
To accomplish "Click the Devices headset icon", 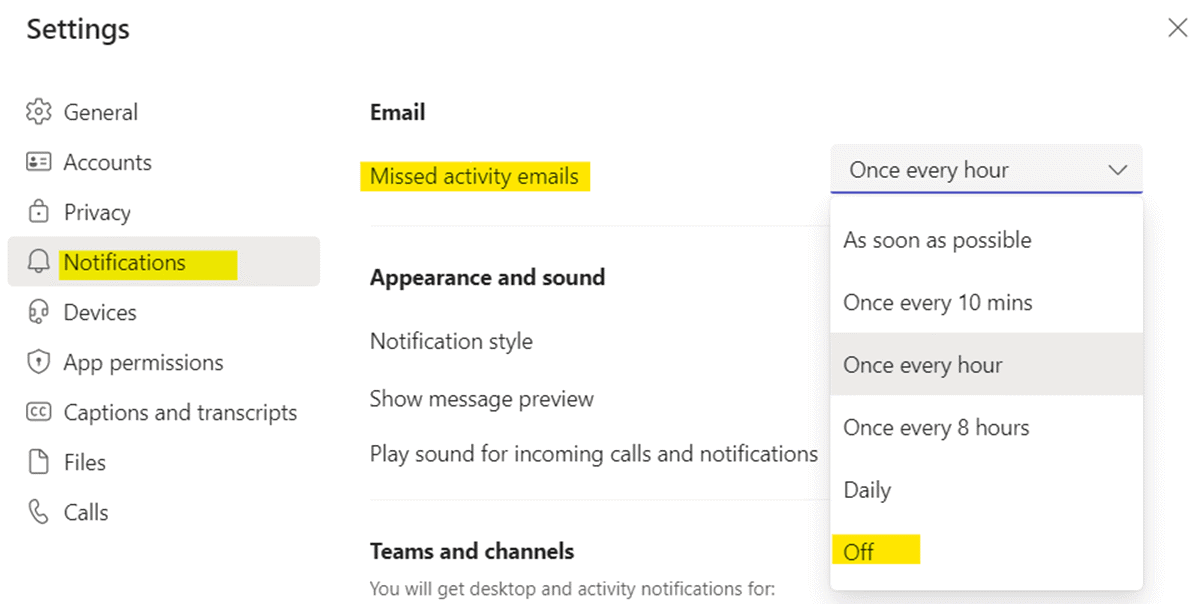I will pos(39,312).
